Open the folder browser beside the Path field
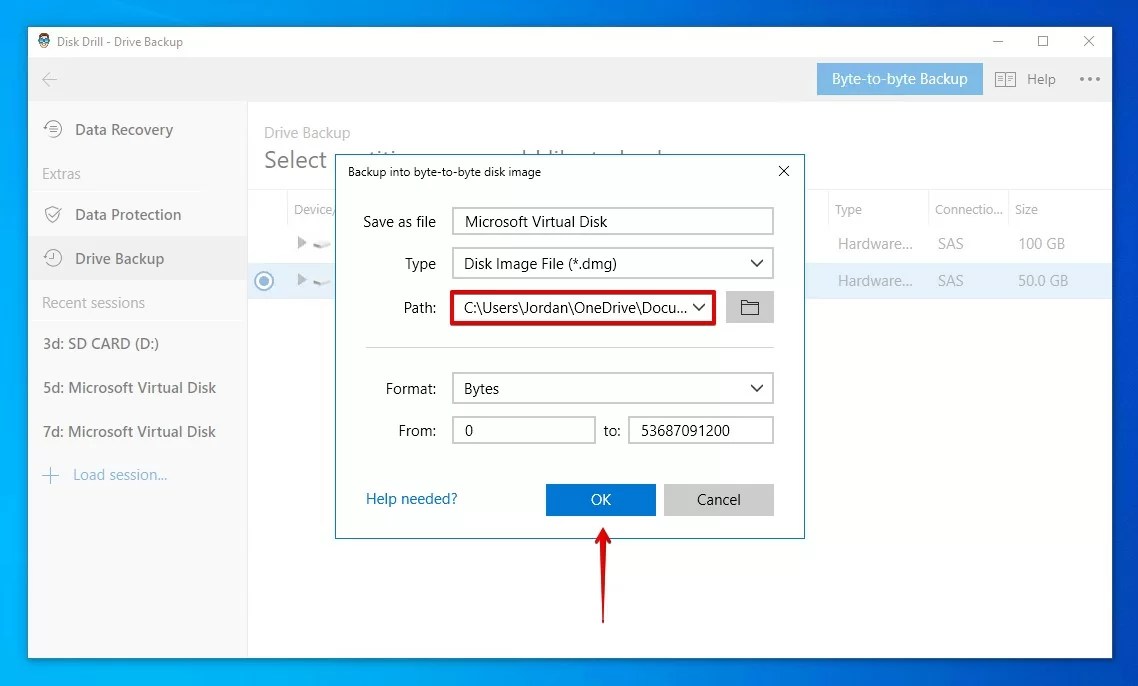 coord(749,307)
